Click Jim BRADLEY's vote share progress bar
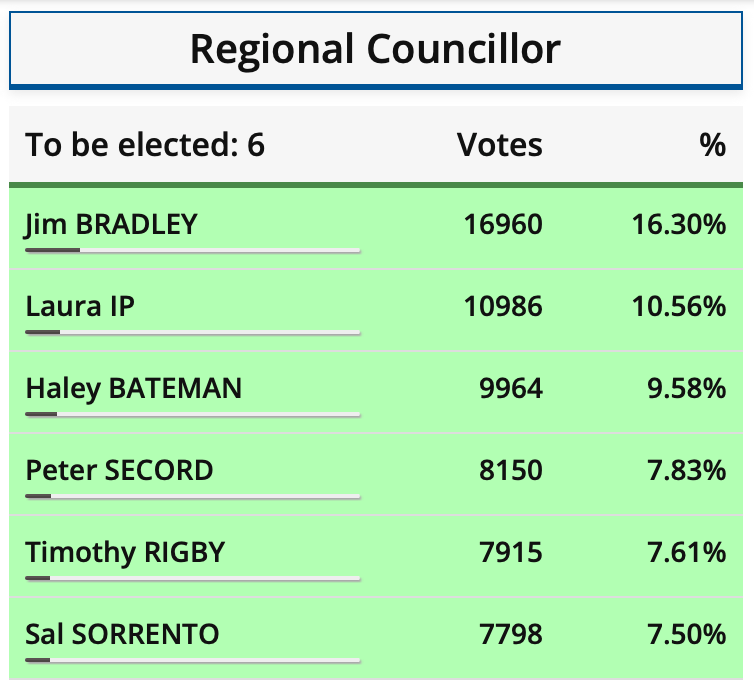The width and height of the screenshot is (754, 691). click(x=192, y=250)
